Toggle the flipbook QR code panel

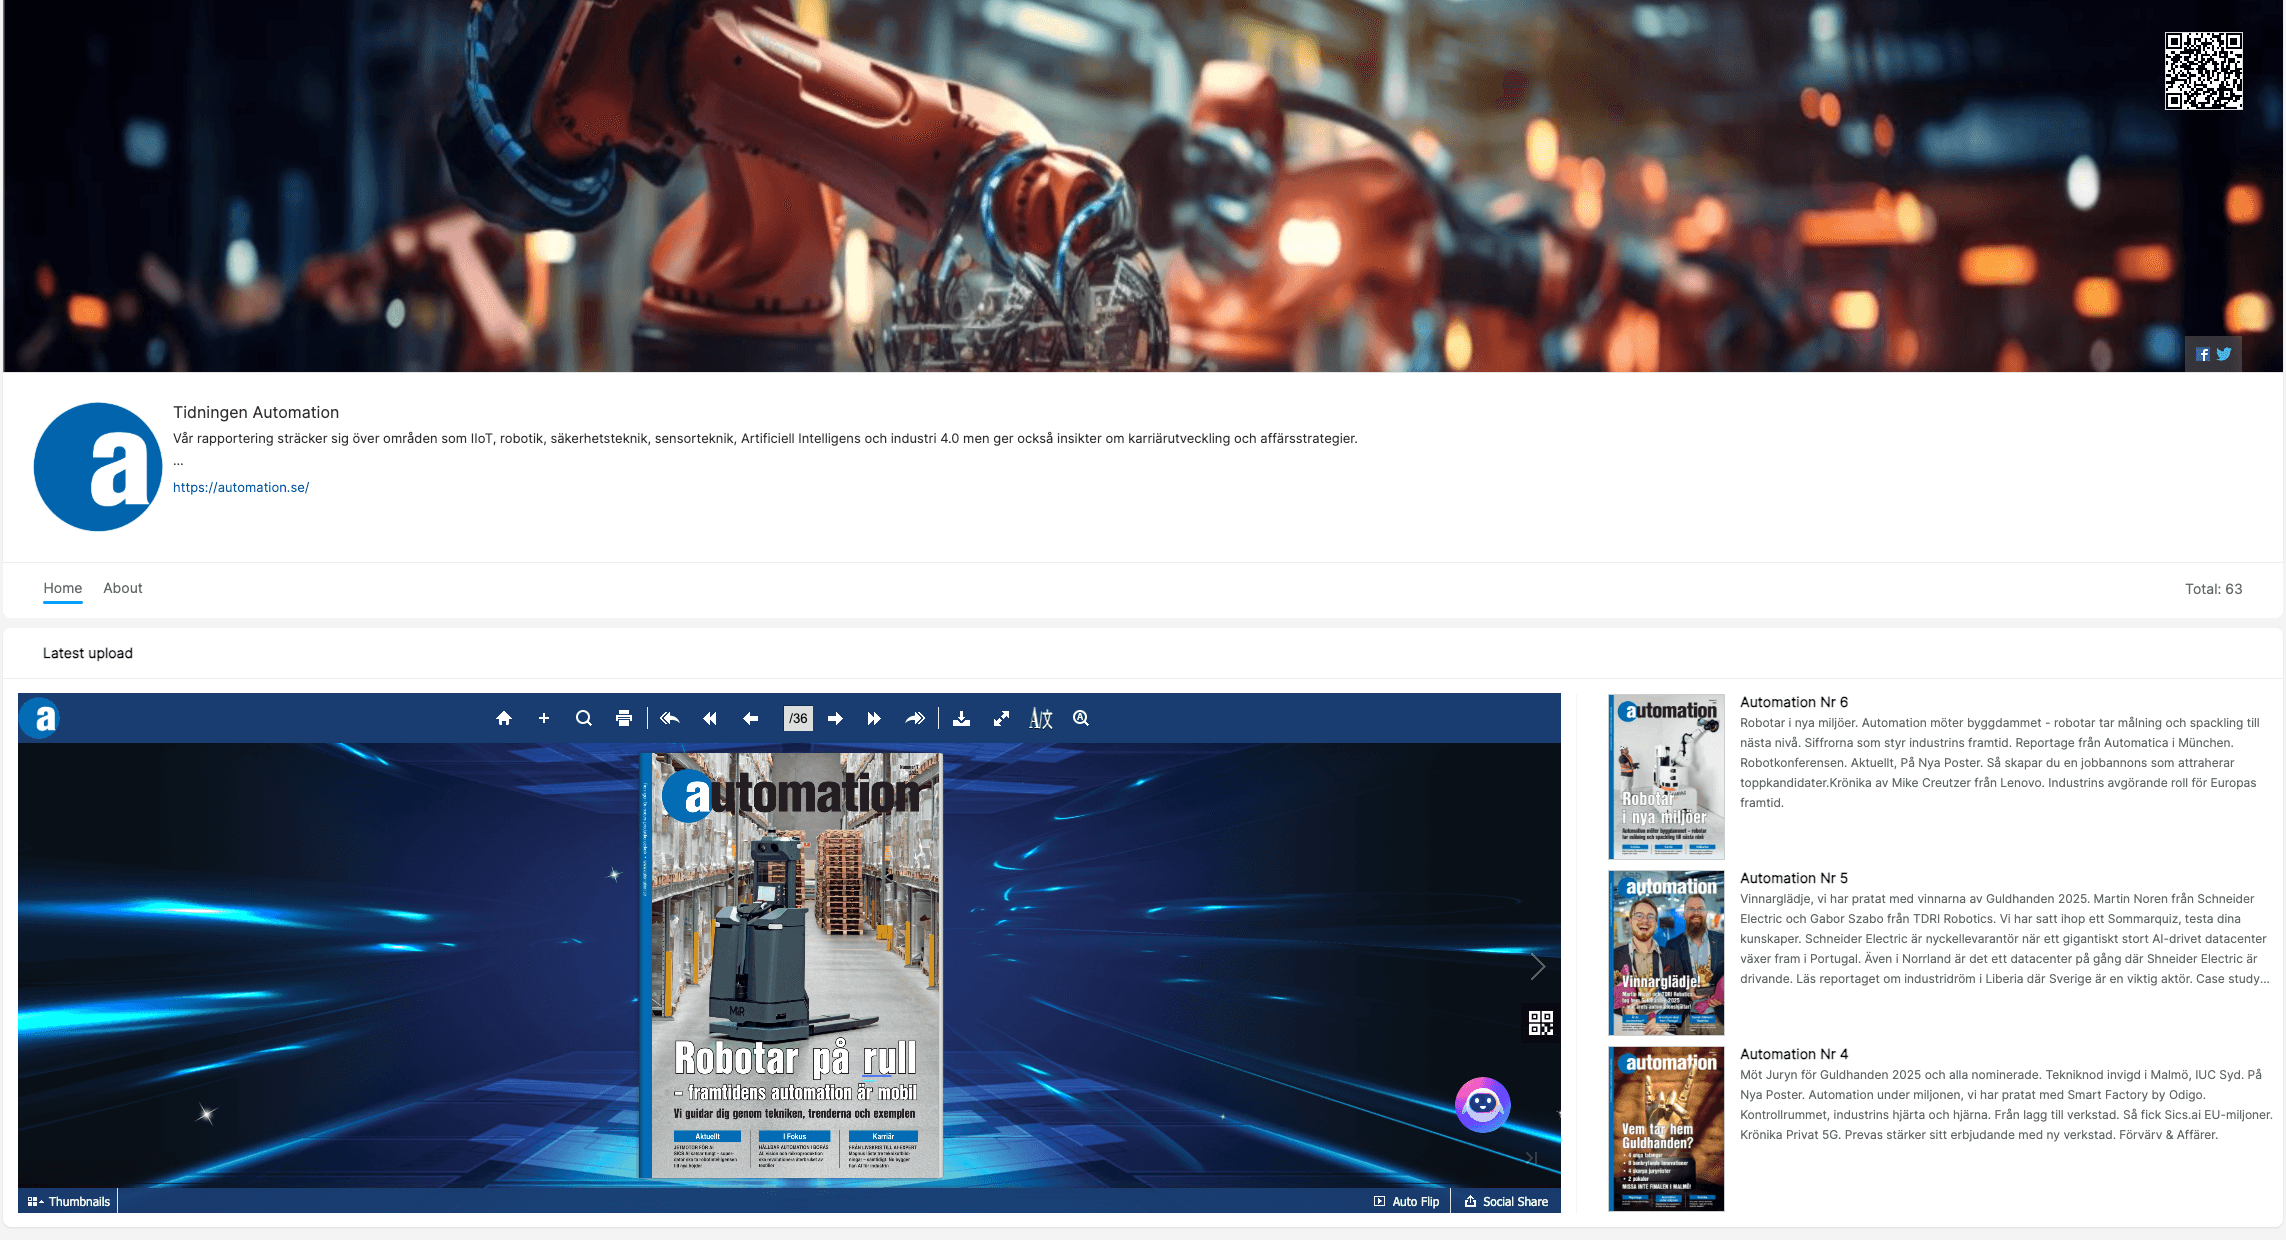(x=1540, y=1022)
